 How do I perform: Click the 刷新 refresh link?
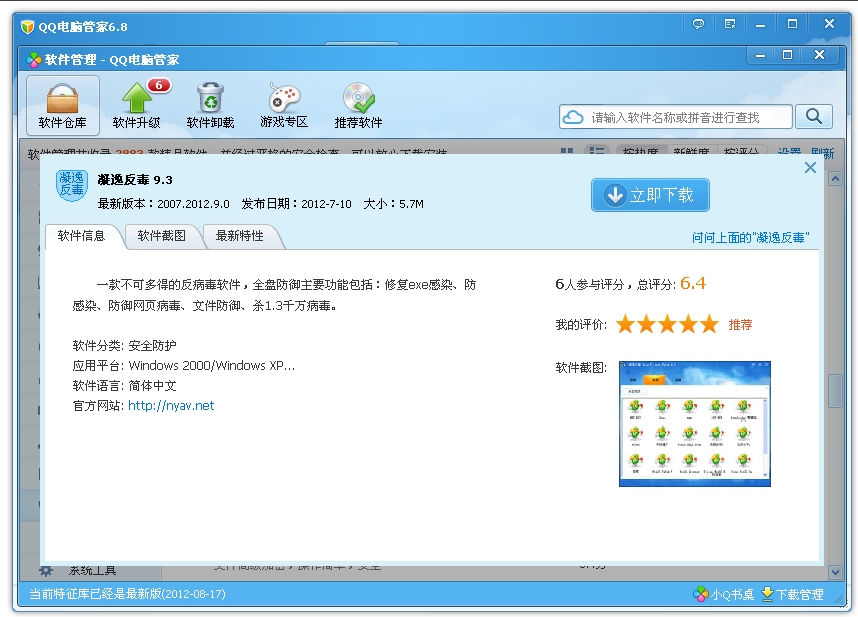point(822,153)
